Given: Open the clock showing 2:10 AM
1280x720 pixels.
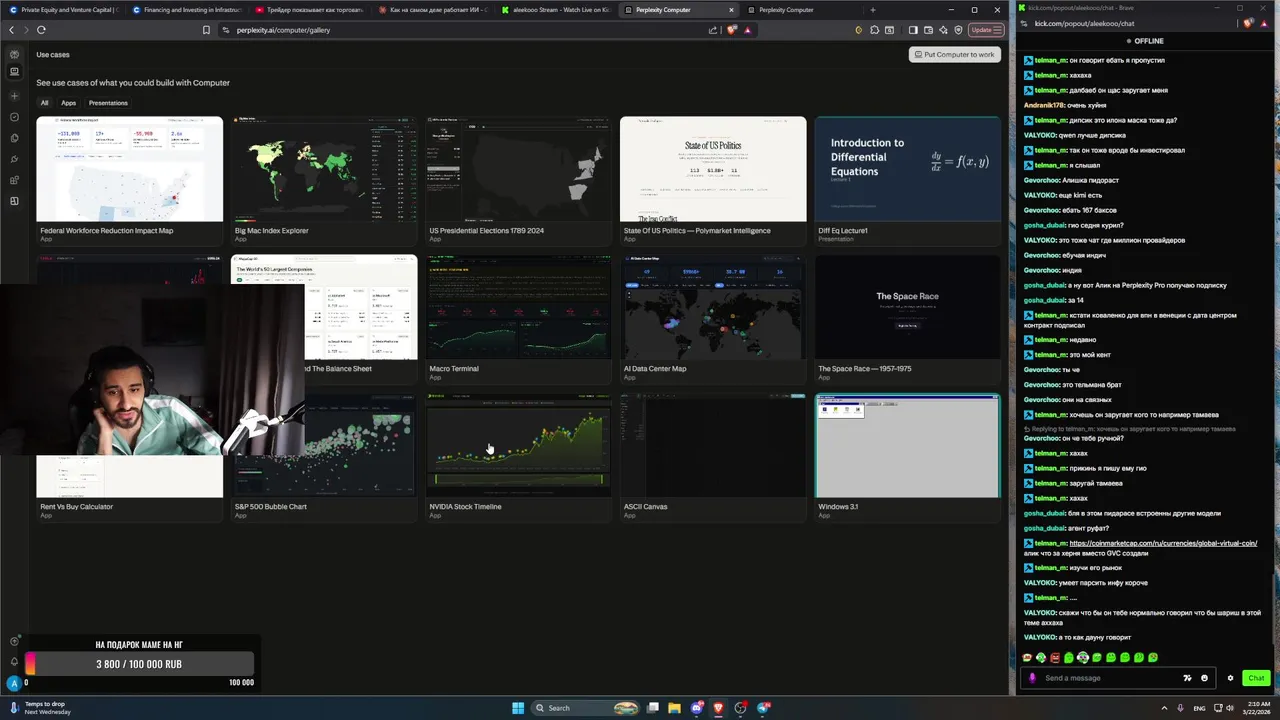Looking at the screenshot, I should pos(1254,708).
